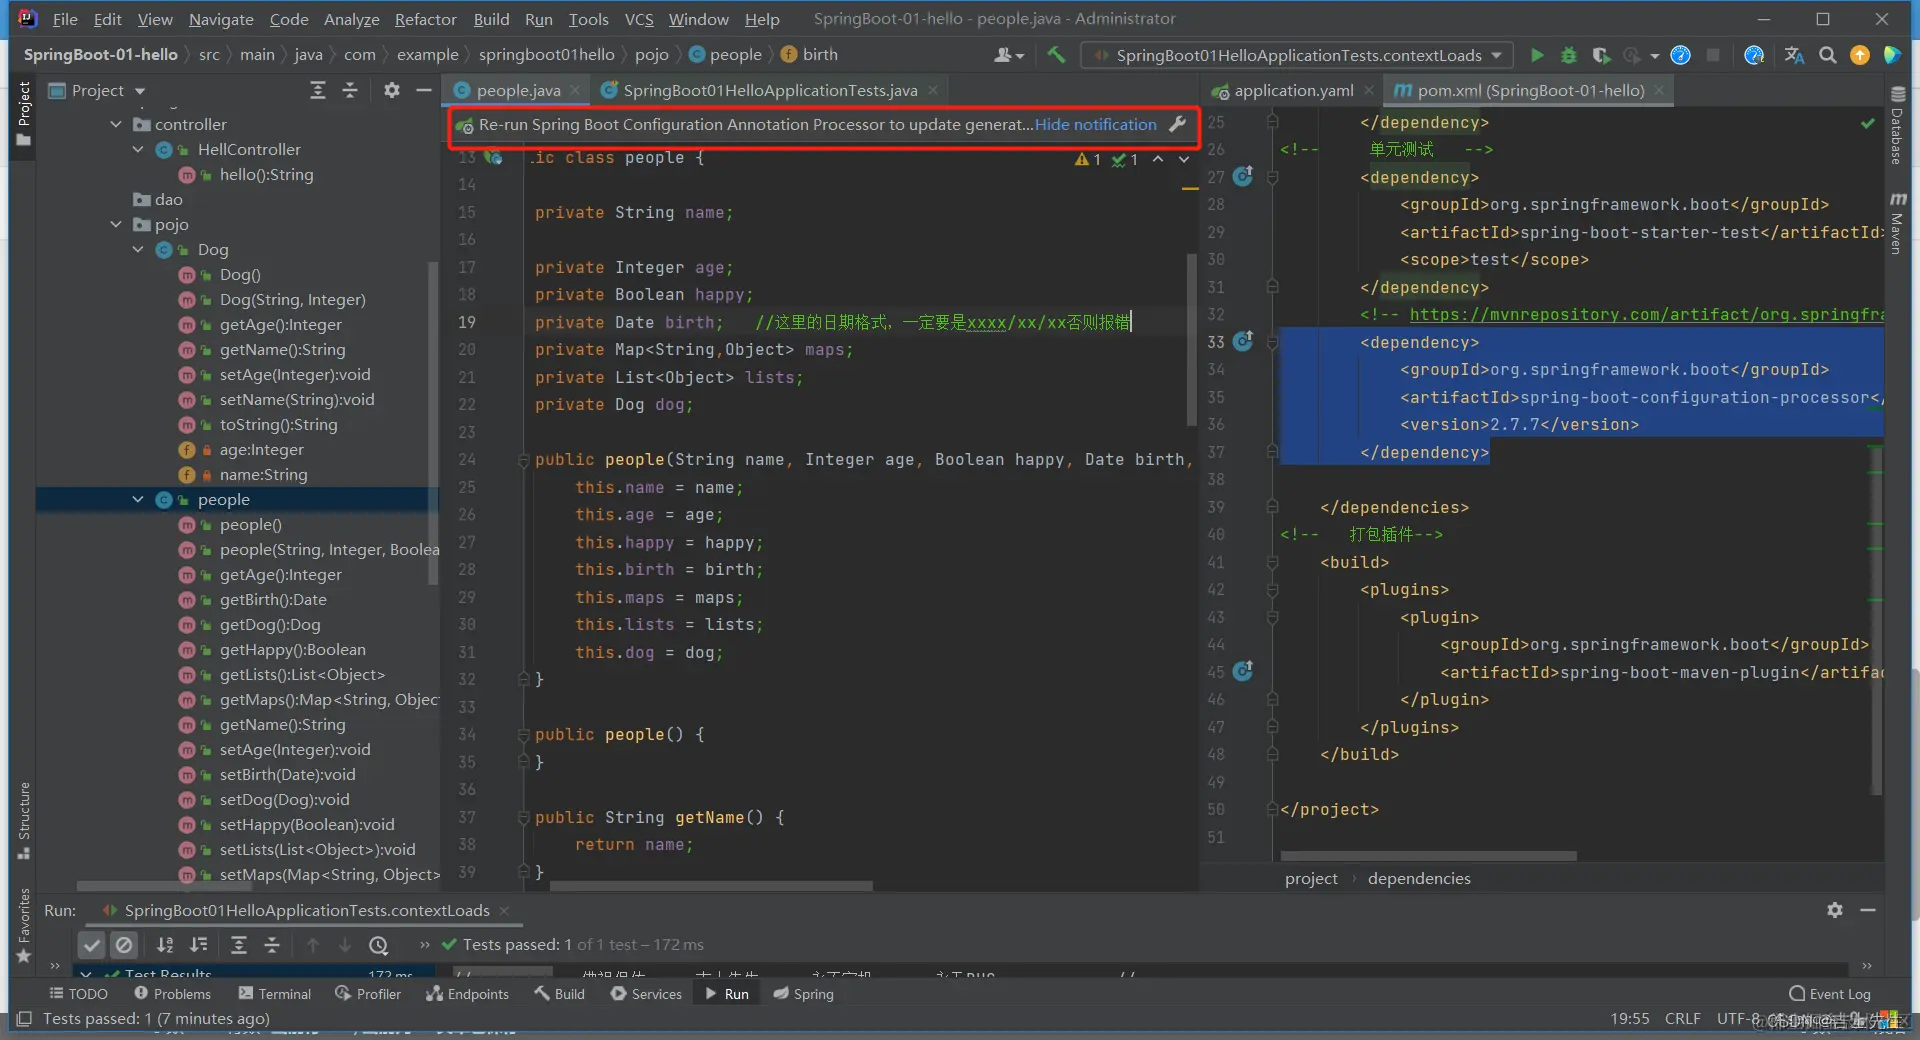Open run configuration dropdown
This screenshot has width=1920, height=1040.
1497,55
